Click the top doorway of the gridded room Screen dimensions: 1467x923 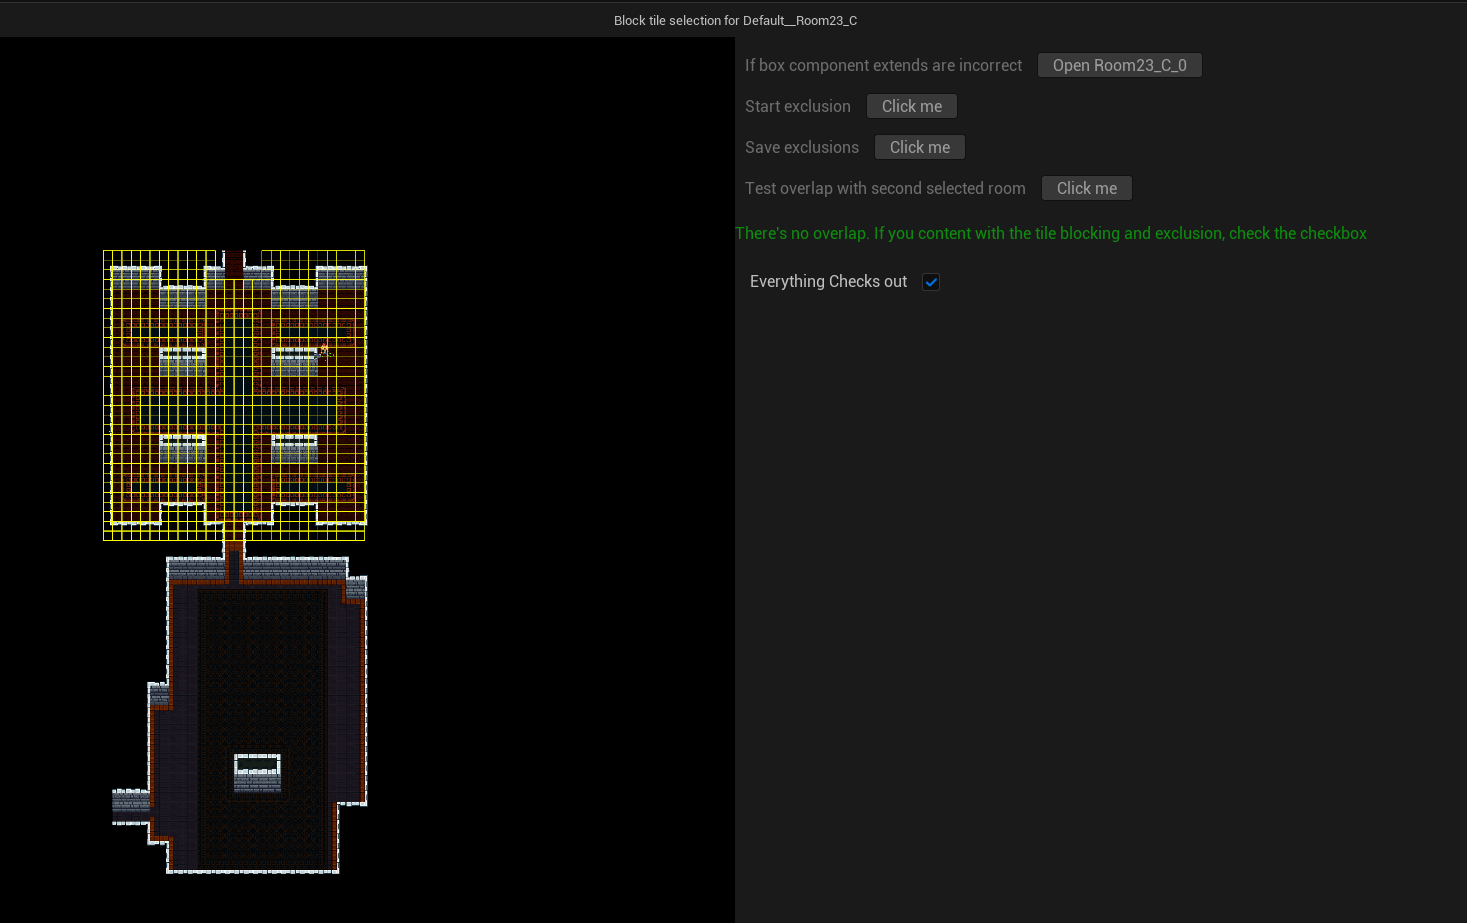234,263
